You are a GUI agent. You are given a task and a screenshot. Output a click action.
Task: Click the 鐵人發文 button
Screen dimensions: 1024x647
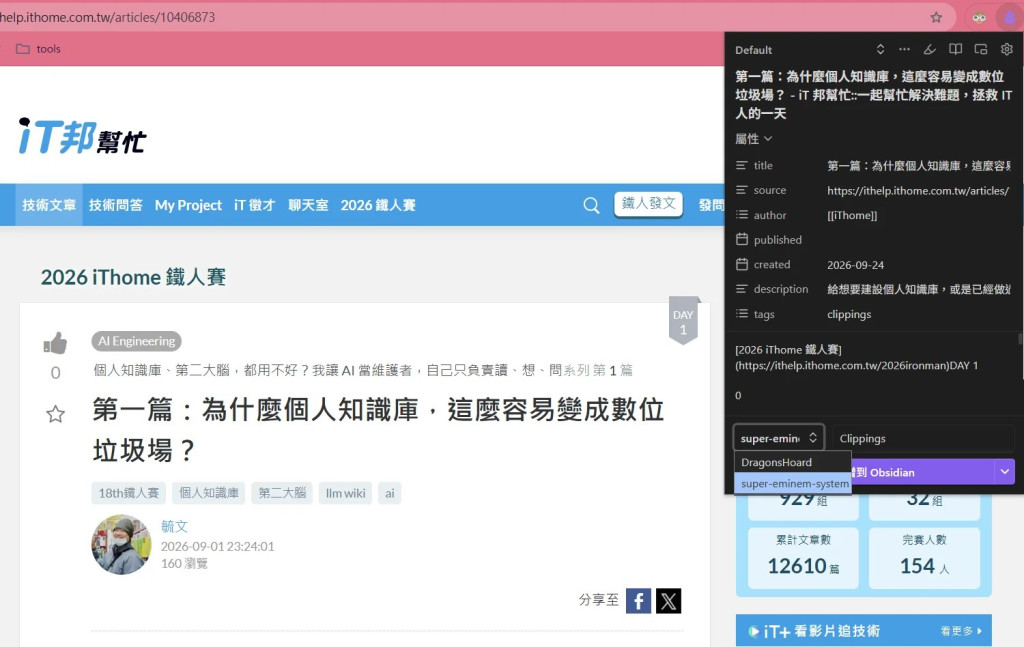648,204
